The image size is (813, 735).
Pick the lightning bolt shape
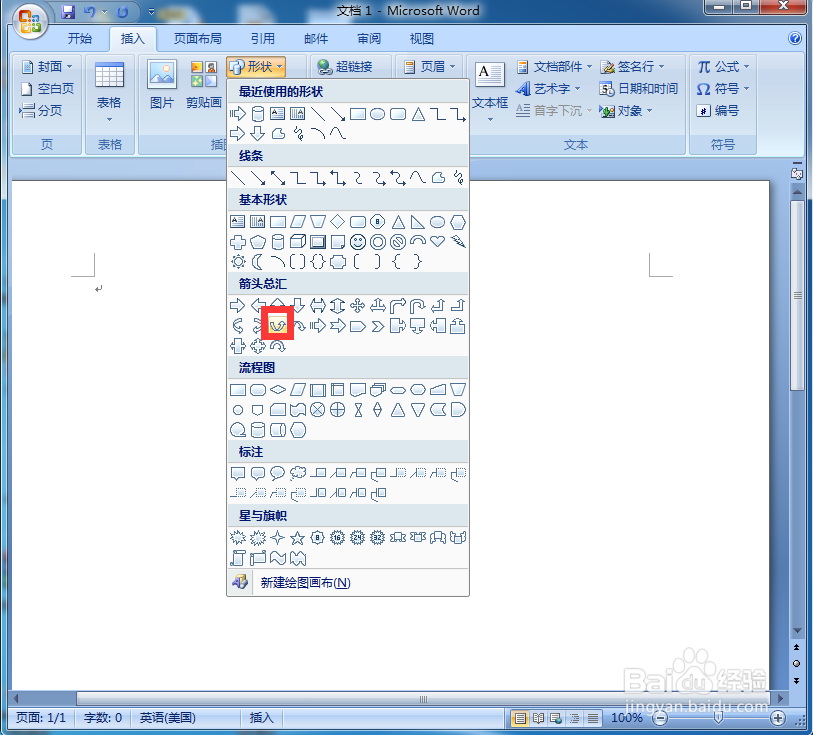[458, 241]
